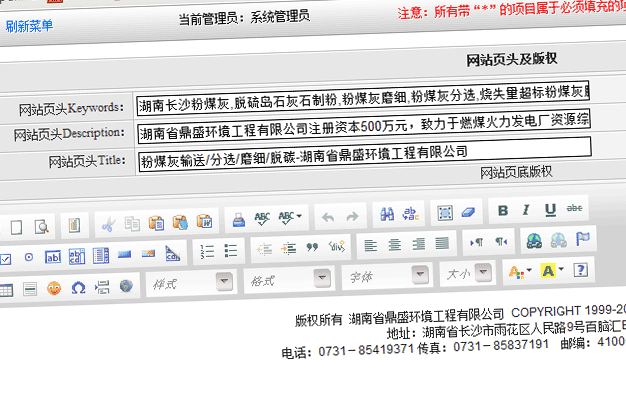Click the 网站页头Keywords input field
Screen dimensions: 626x412
[x=363, y=98]
